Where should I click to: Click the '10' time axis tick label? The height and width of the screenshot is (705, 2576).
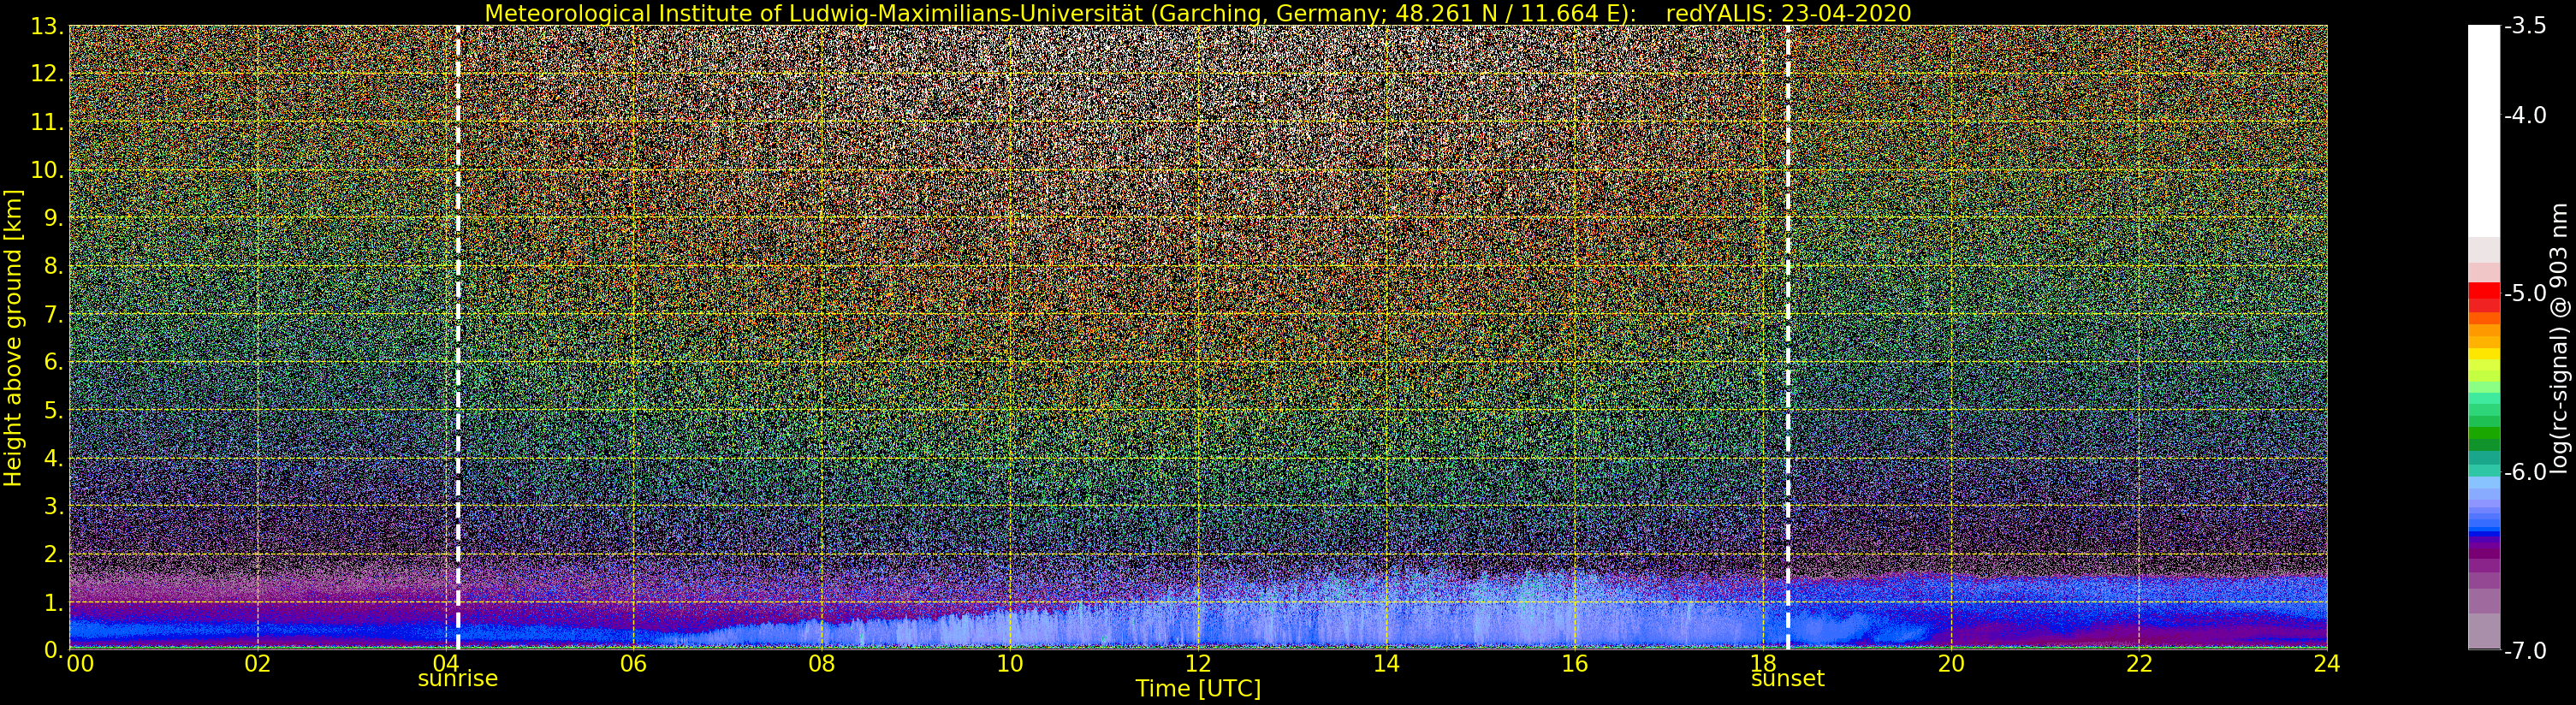(1010, 663)
